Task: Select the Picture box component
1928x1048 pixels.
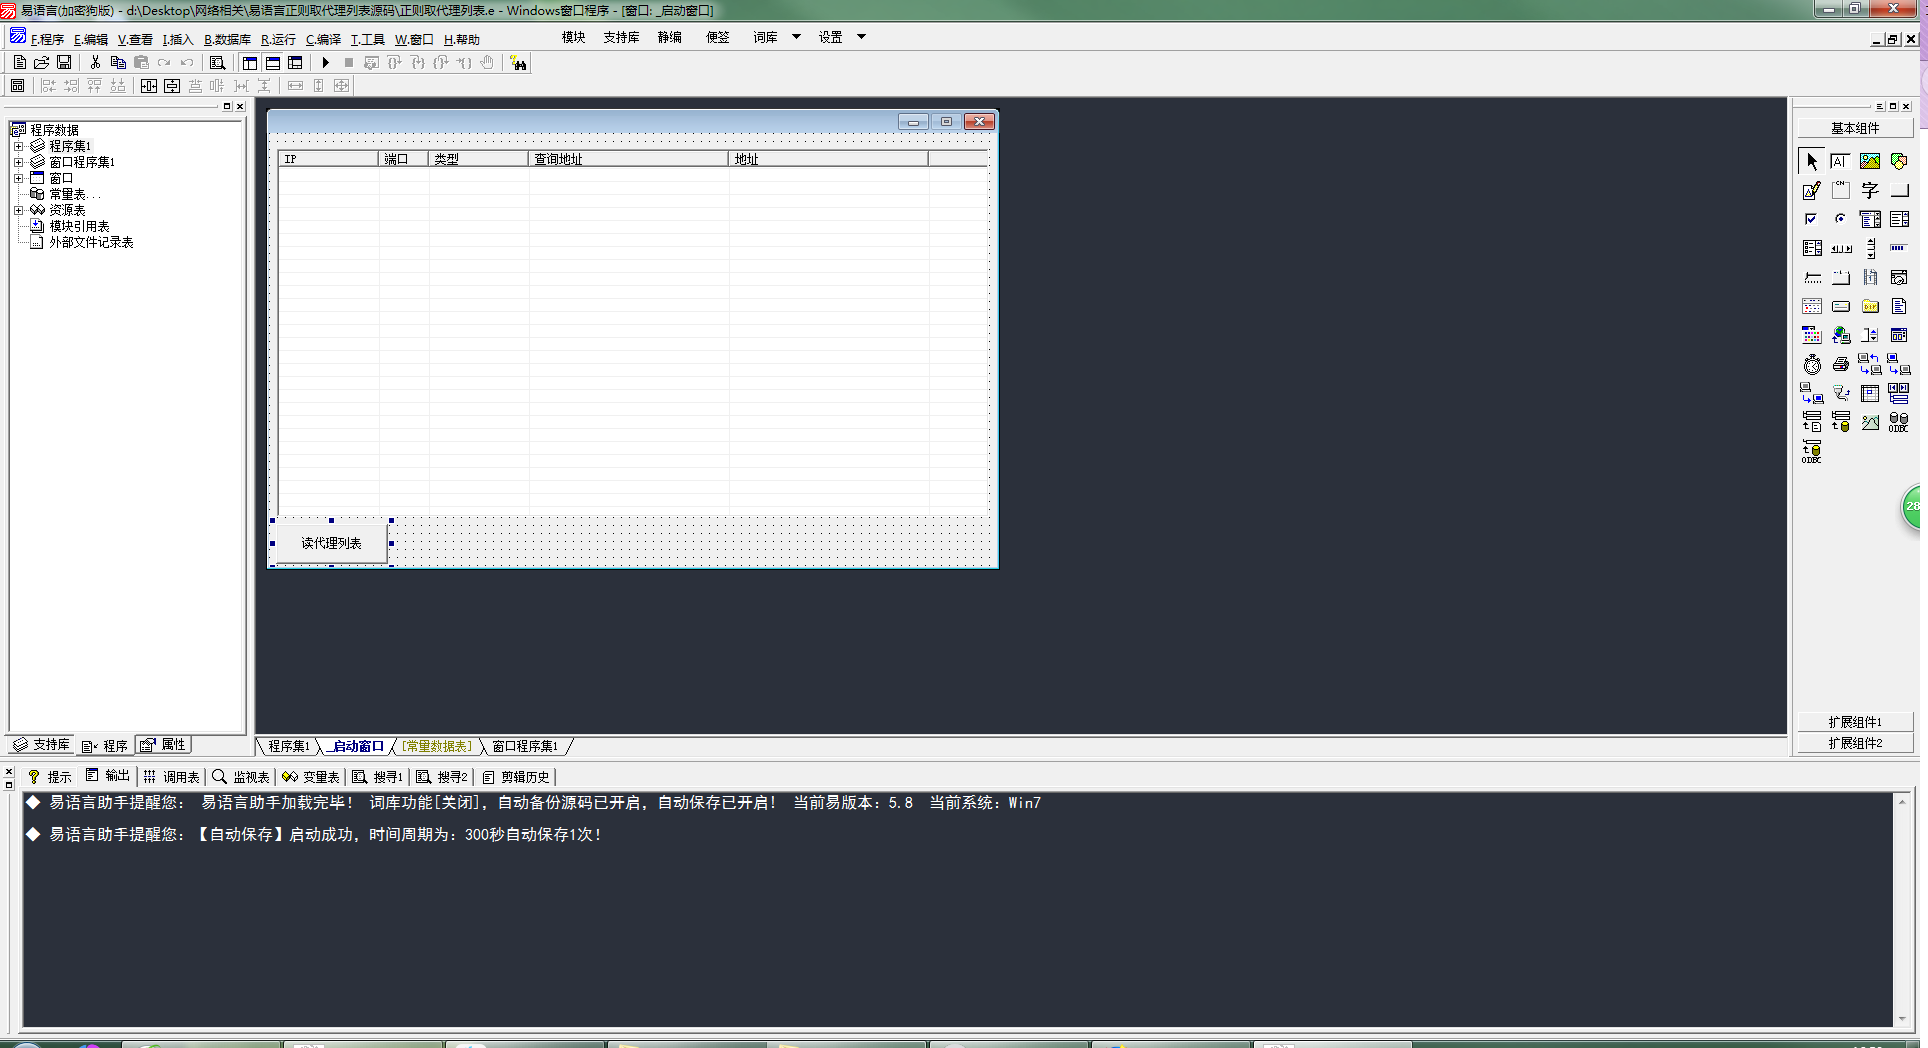Action: [1869, 161]
